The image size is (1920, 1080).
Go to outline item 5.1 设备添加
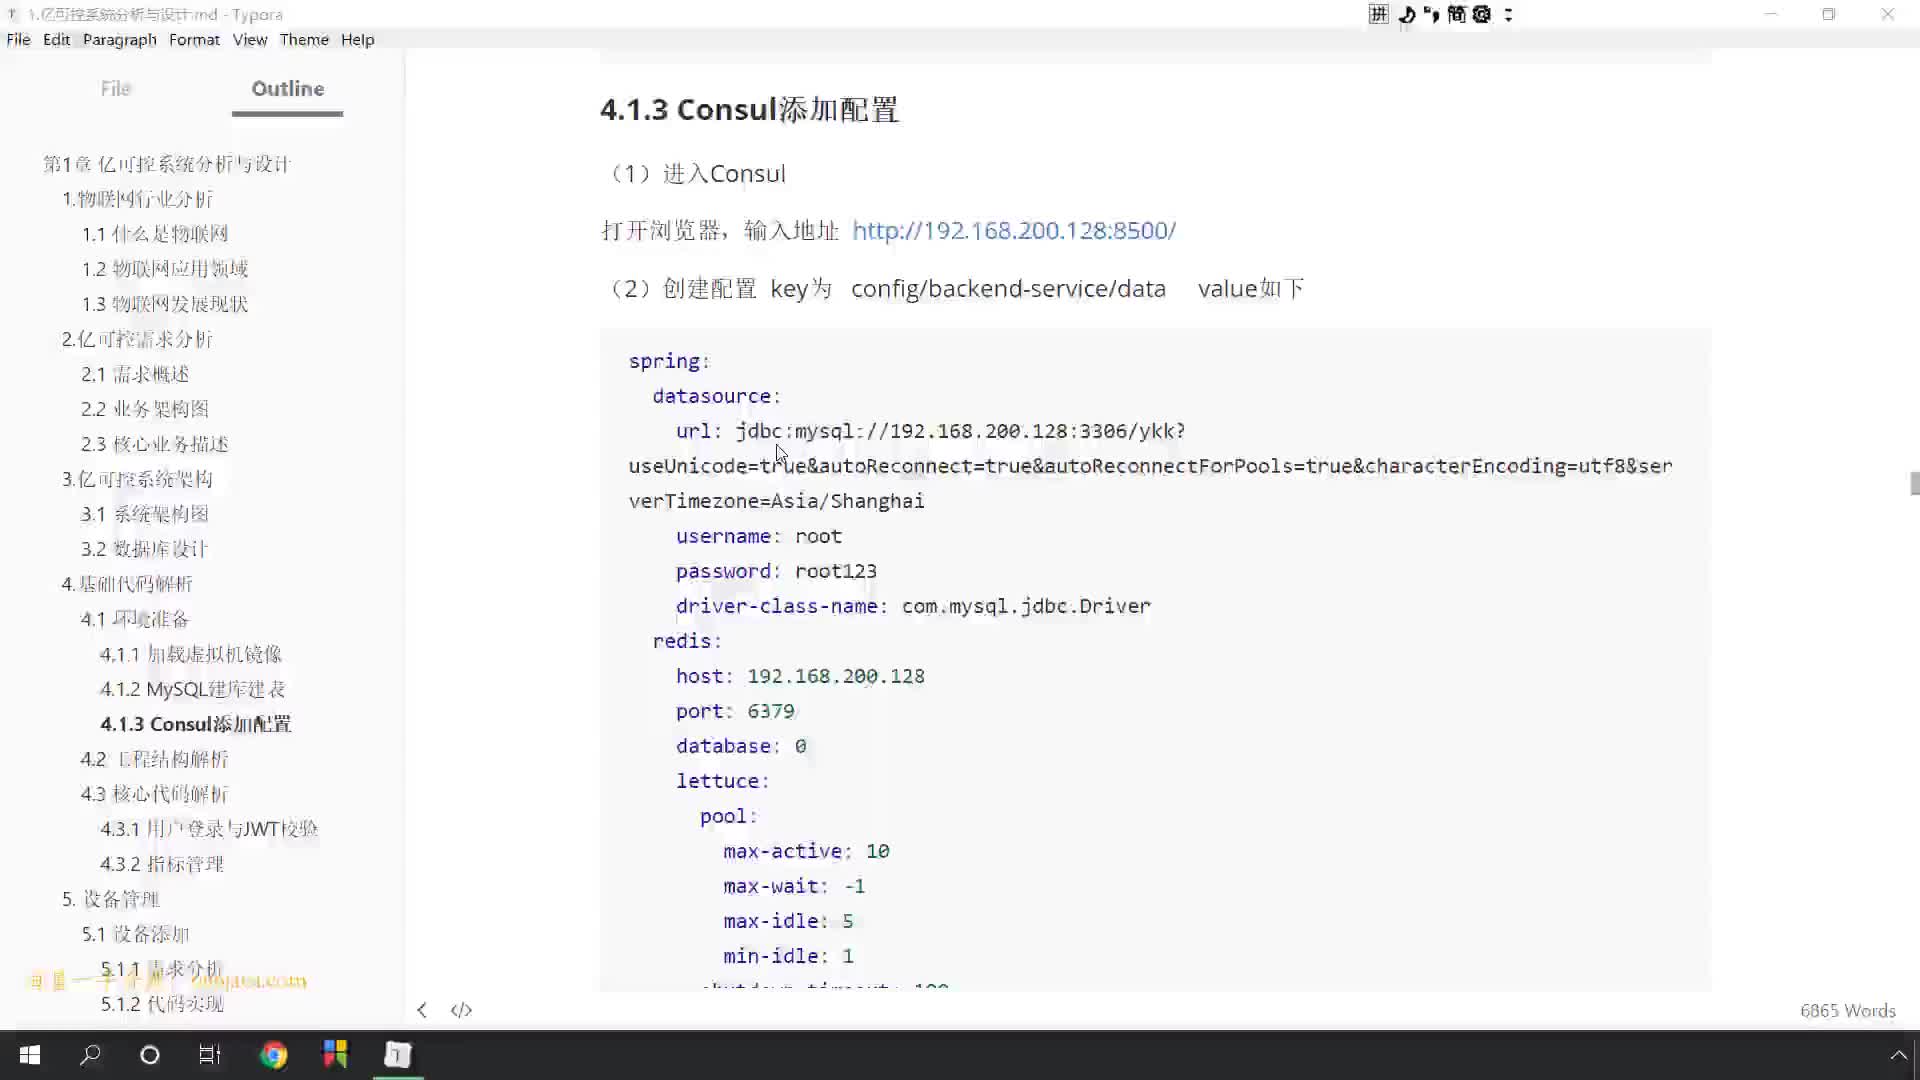point(135,934)
